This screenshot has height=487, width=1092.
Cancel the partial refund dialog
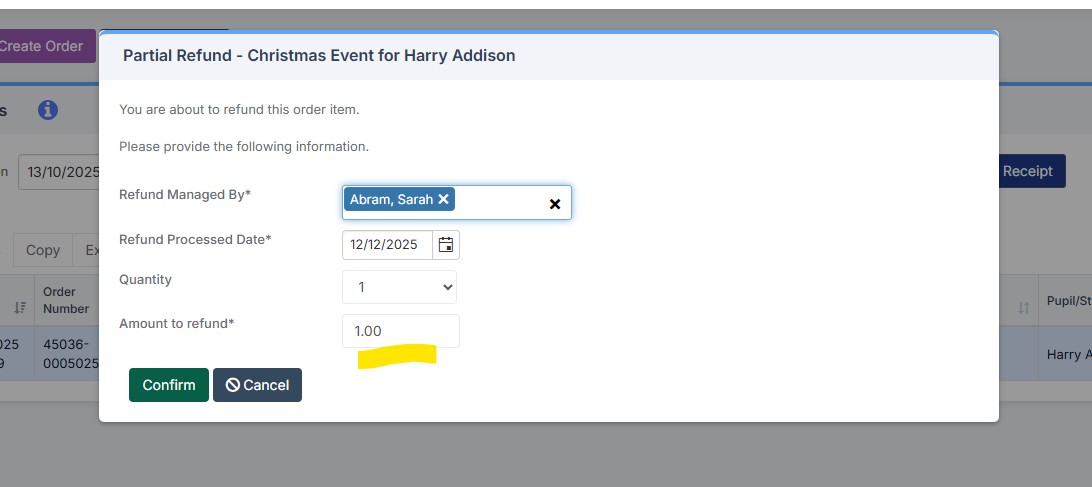[x=257, y=385]
